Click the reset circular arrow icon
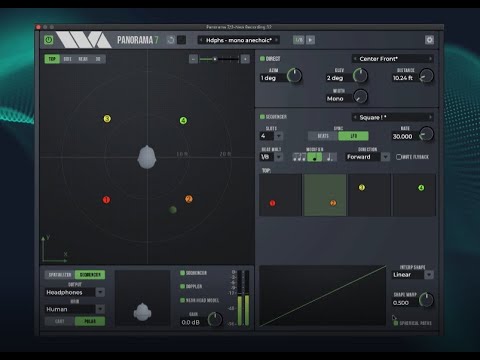This screenshot has height=360, width=480. tap(171, 40)
